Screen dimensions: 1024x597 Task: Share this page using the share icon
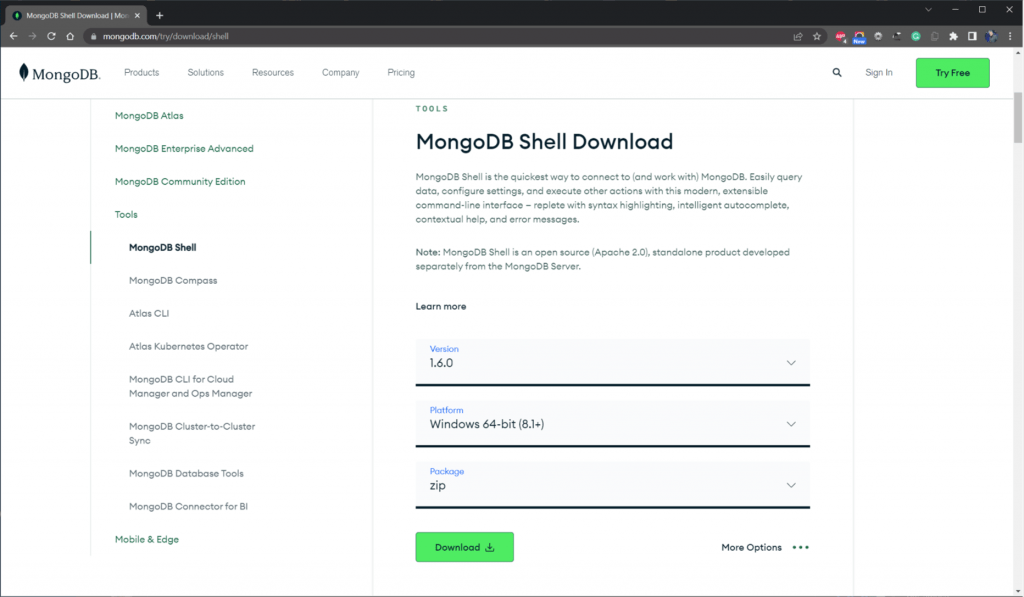(798, 37)
